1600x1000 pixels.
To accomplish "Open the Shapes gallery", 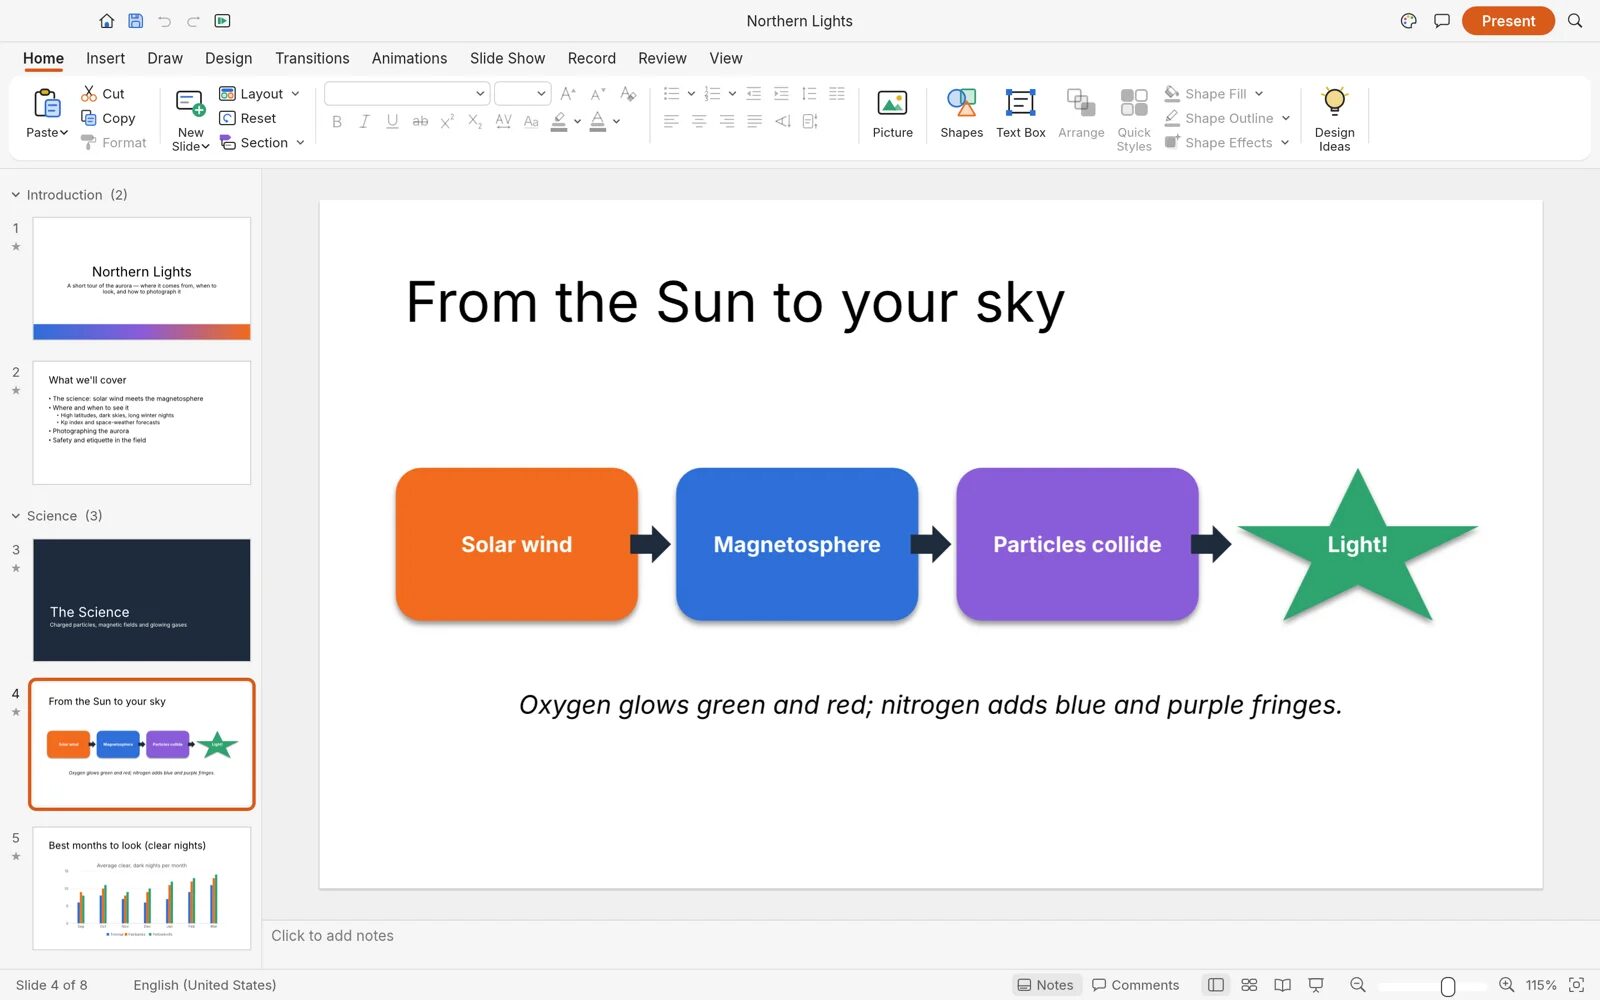I will (961, 114).
